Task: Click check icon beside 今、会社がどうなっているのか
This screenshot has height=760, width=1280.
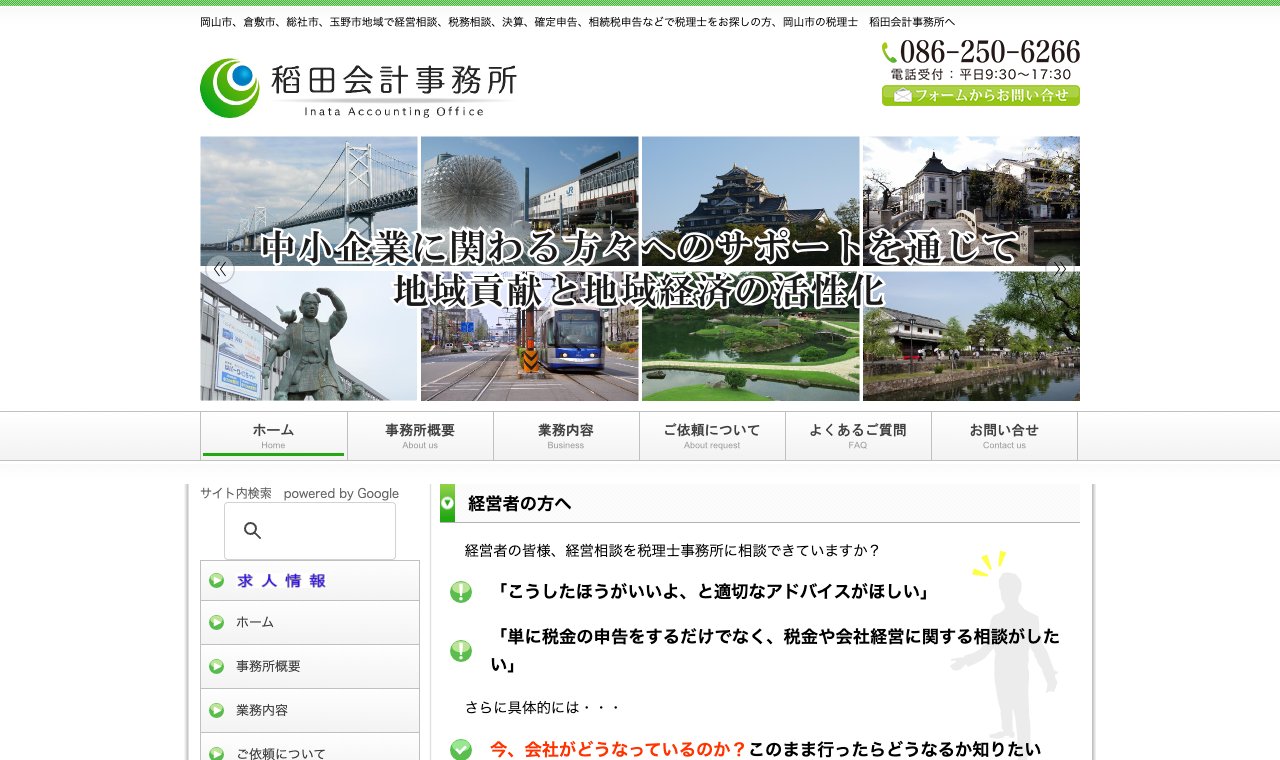Action: pos(461,749)
